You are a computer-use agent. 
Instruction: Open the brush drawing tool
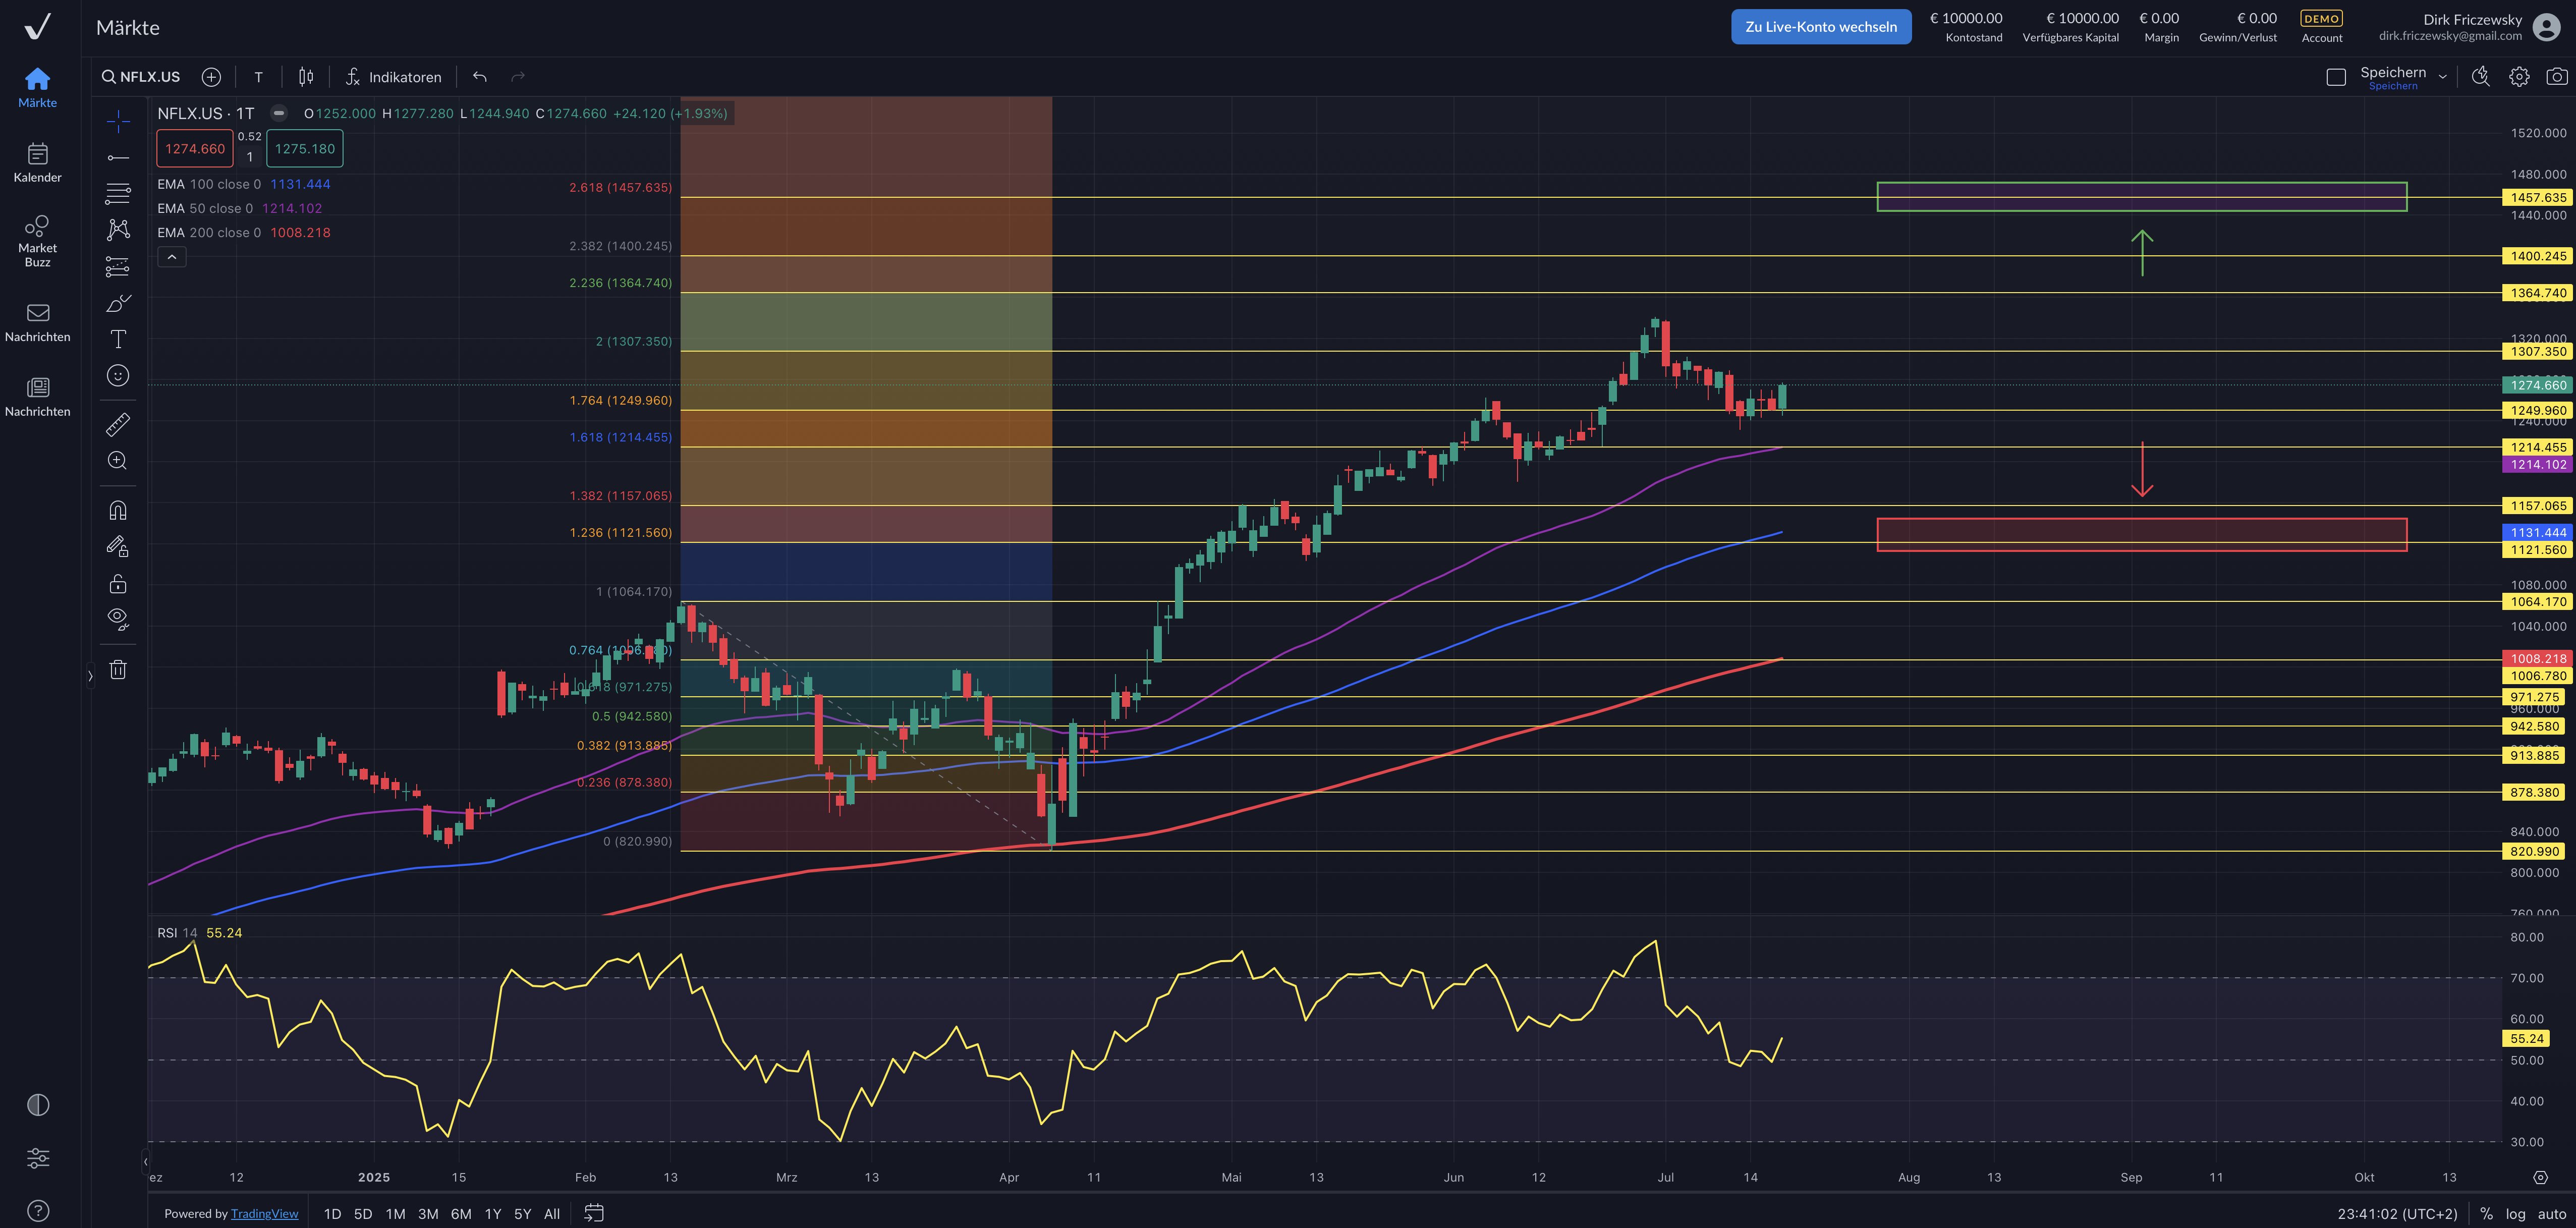point(118,302)
